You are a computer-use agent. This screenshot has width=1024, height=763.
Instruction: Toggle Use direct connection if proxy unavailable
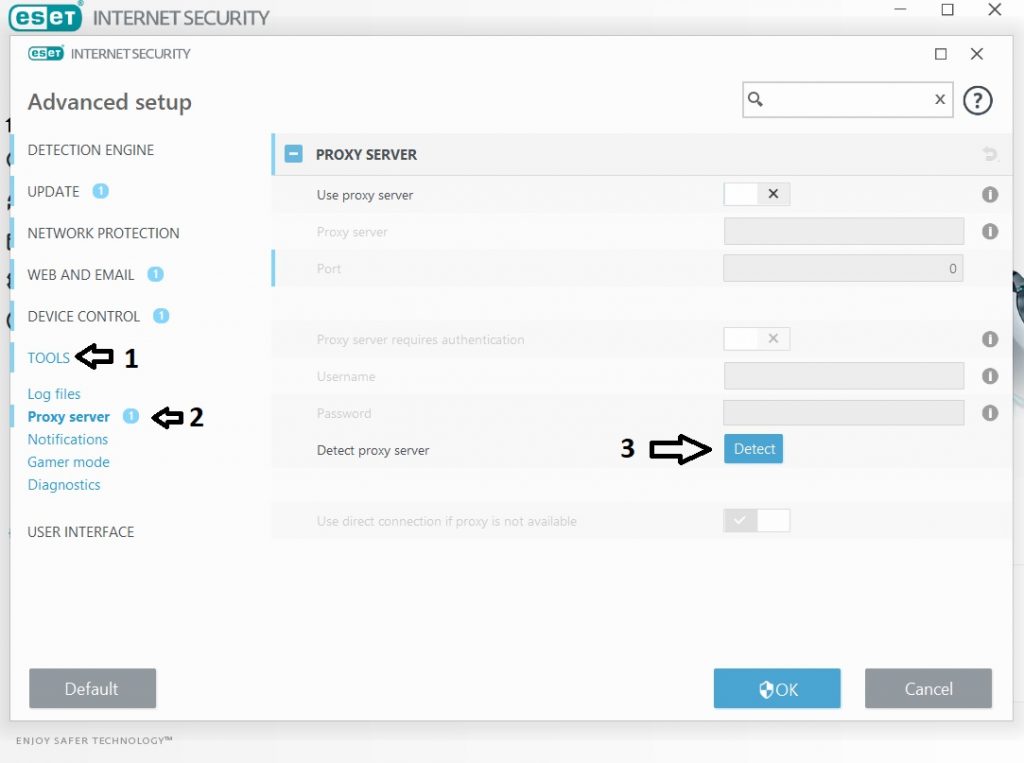756,521
